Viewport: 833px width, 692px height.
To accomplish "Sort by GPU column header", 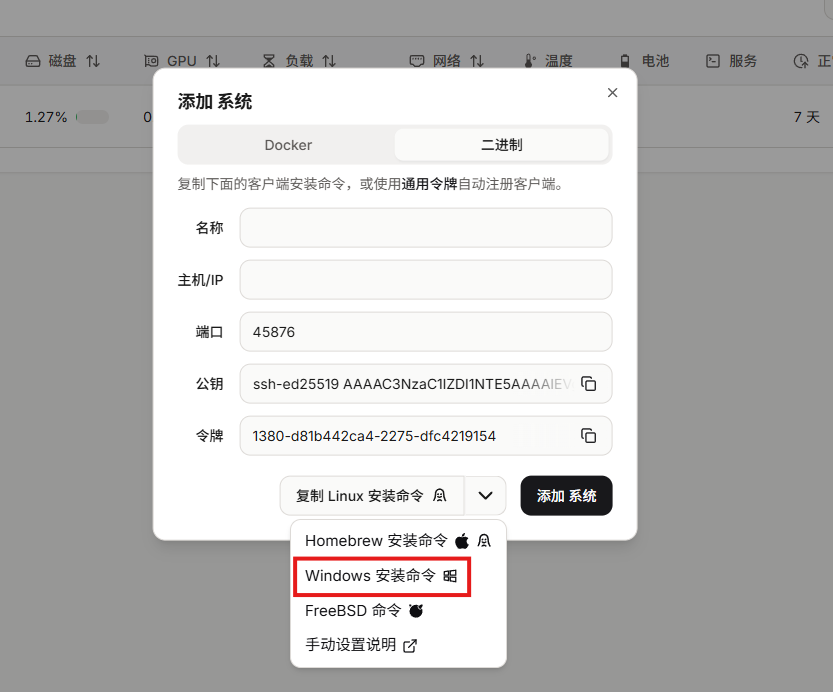I will 182,61.
